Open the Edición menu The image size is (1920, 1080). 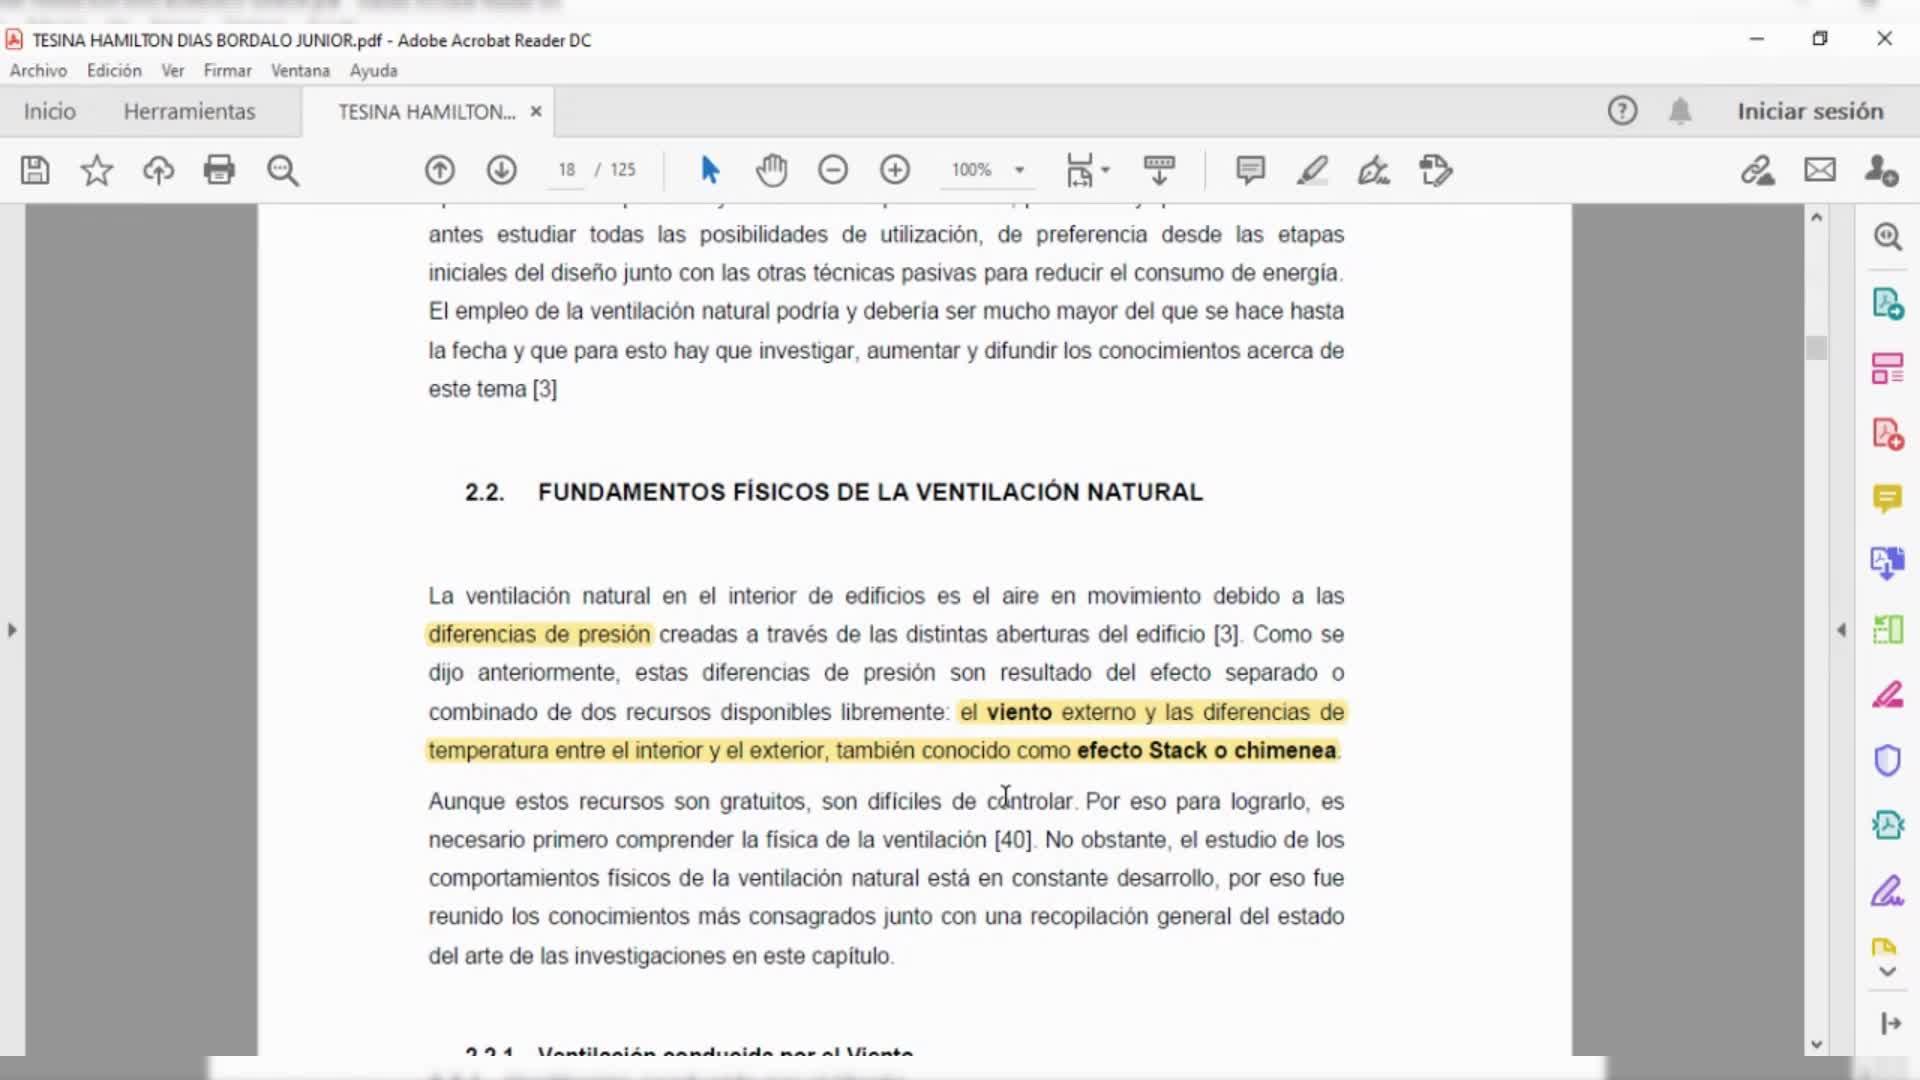pos(114,71)
